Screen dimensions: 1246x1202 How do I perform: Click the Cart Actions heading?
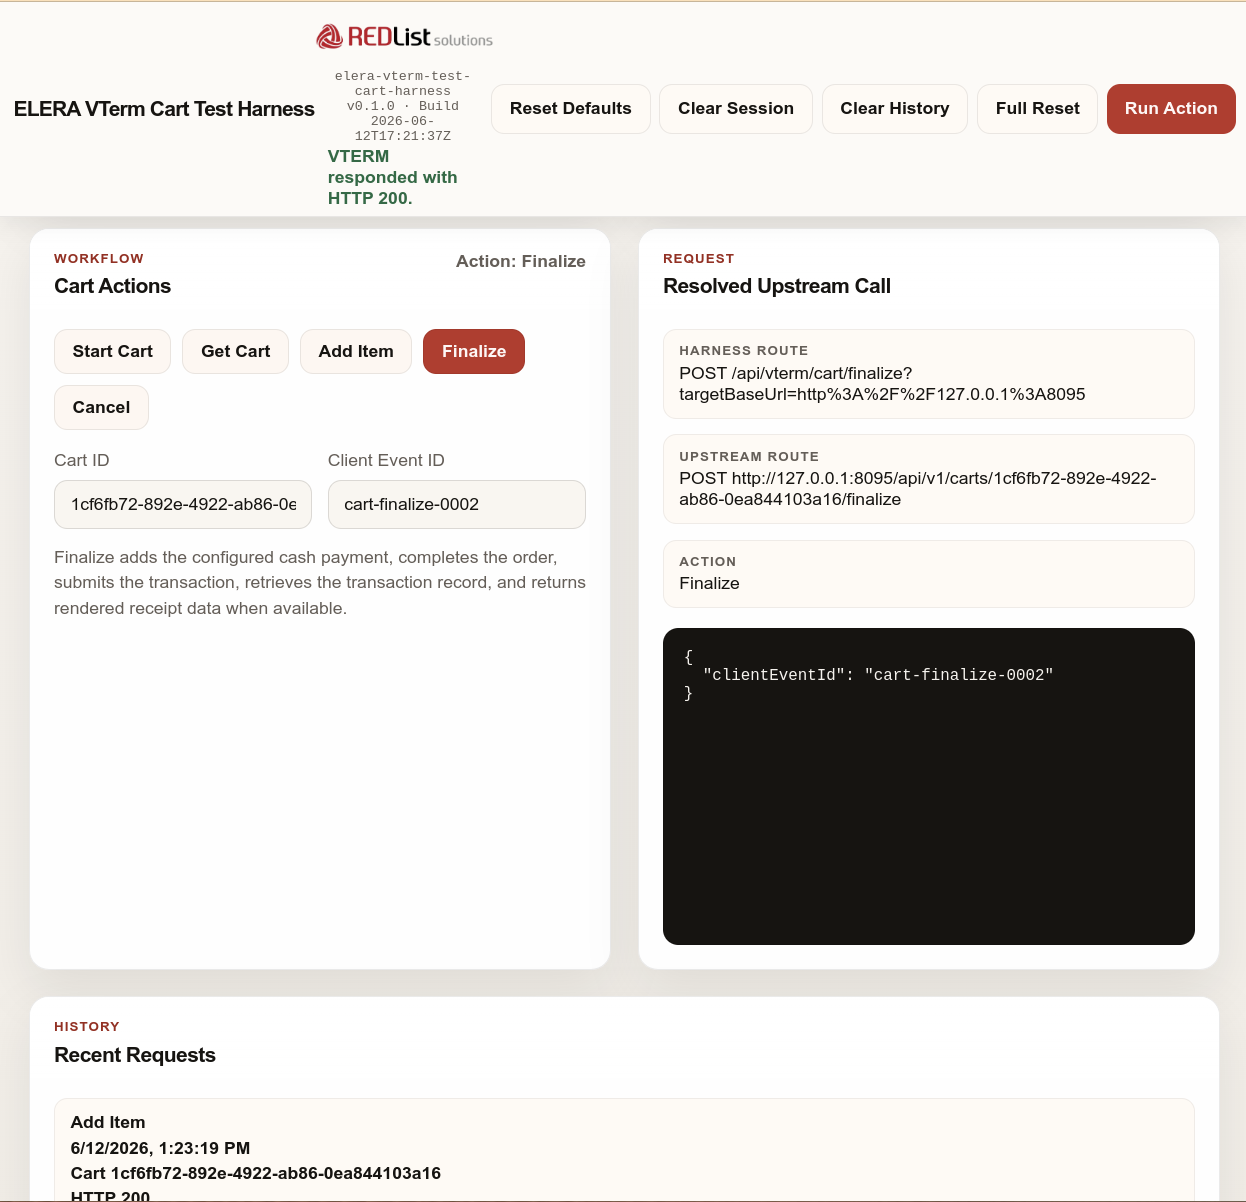pyautogui.click(x=113, y=286)
